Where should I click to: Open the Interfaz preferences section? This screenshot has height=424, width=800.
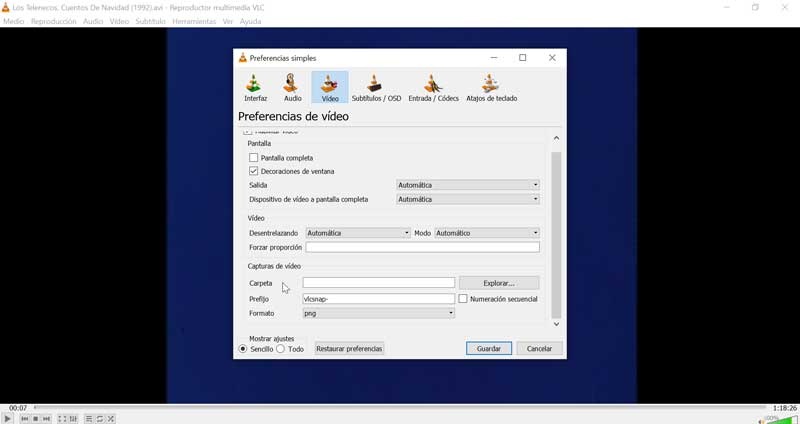(x=255, y=87)
